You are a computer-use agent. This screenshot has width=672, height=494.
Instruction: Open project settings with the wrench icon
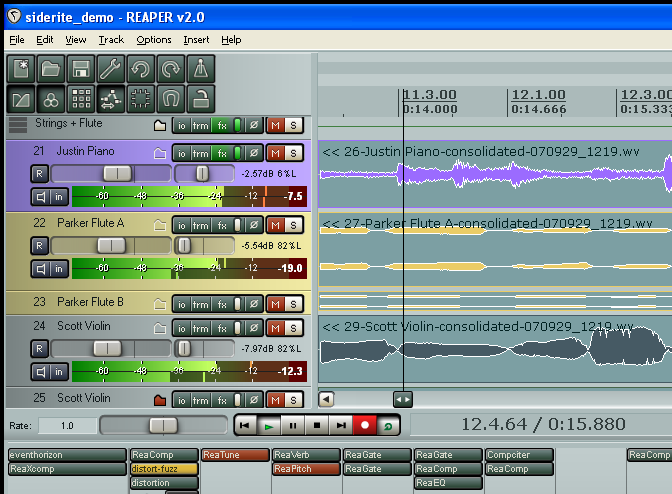coord(112,69)
